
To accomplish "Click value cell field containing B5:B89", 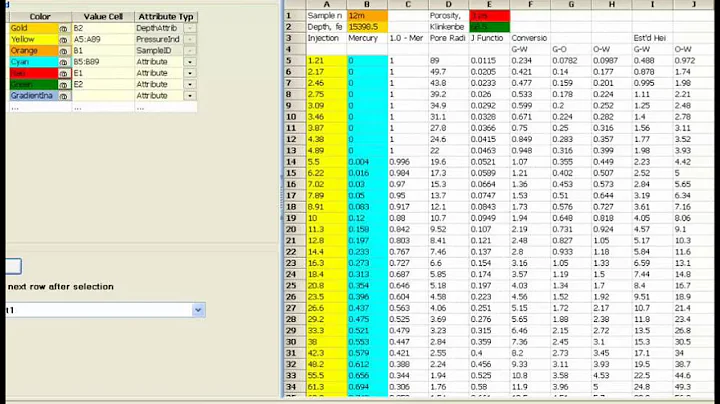I will click(103, 62).
